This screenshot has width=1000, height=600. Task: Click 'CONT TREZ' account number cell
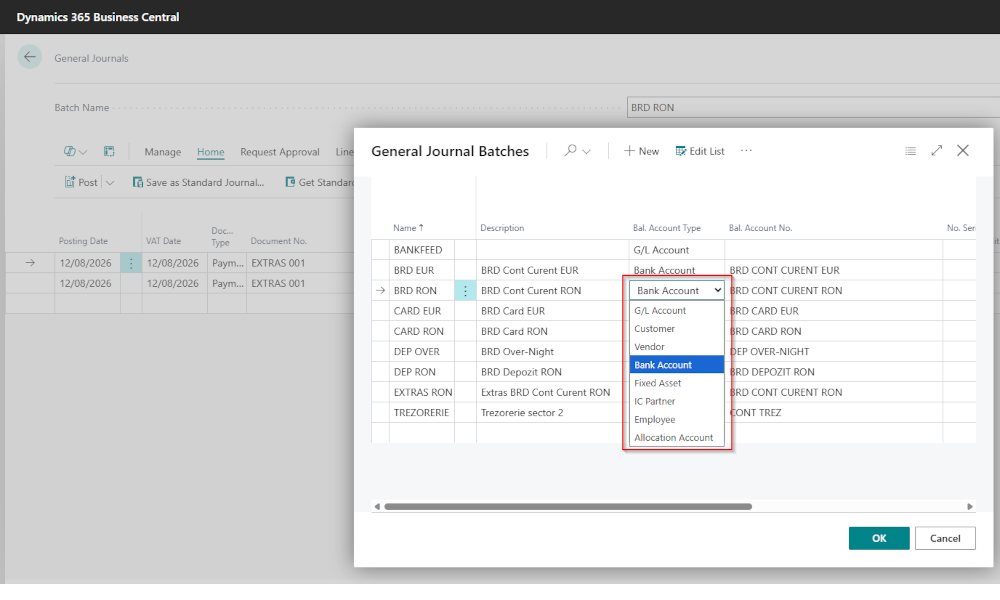click(x=755, y=413)
